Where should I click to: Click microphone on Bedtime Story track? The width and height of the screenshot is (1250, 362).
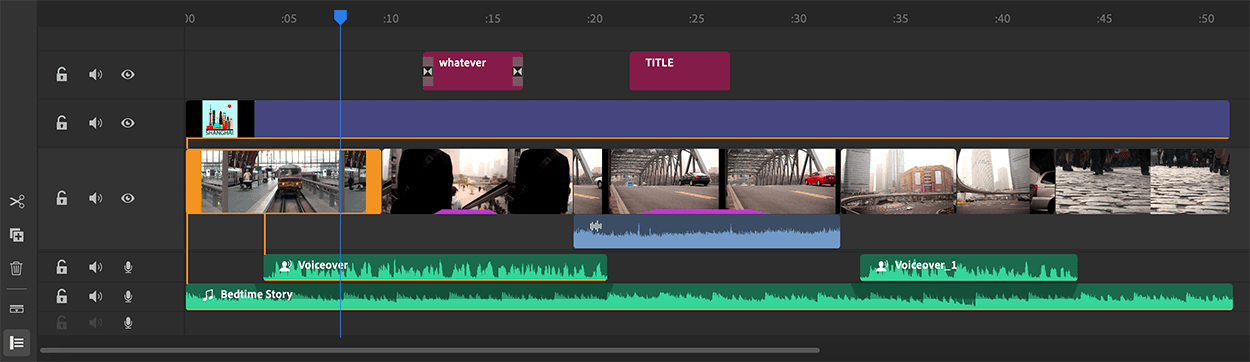pos(128,296)
